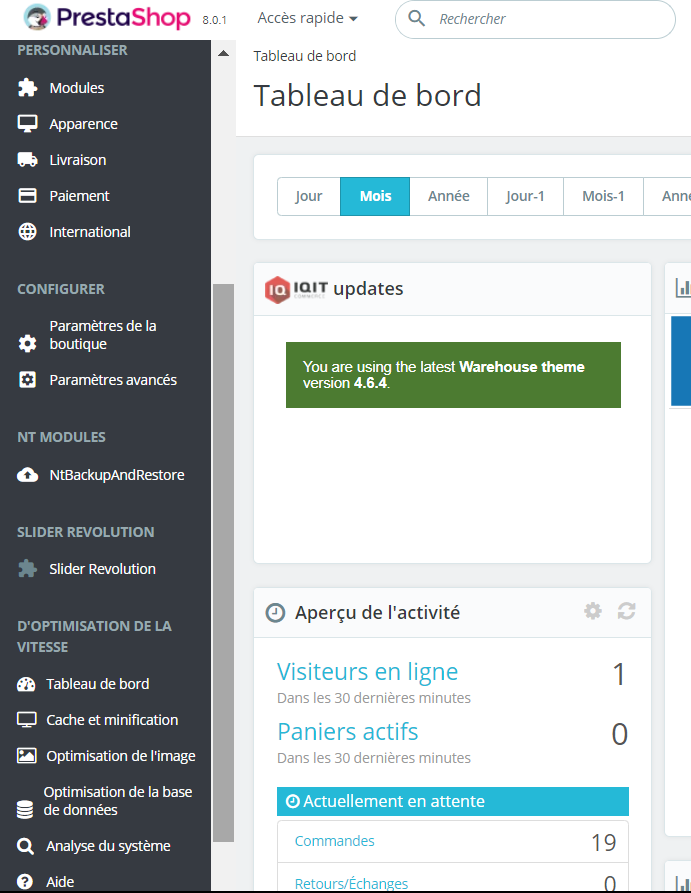Viewport: 691px width, 893px height.
Task: Click the Paniers actifs link
Action: (x=347, y=732)
